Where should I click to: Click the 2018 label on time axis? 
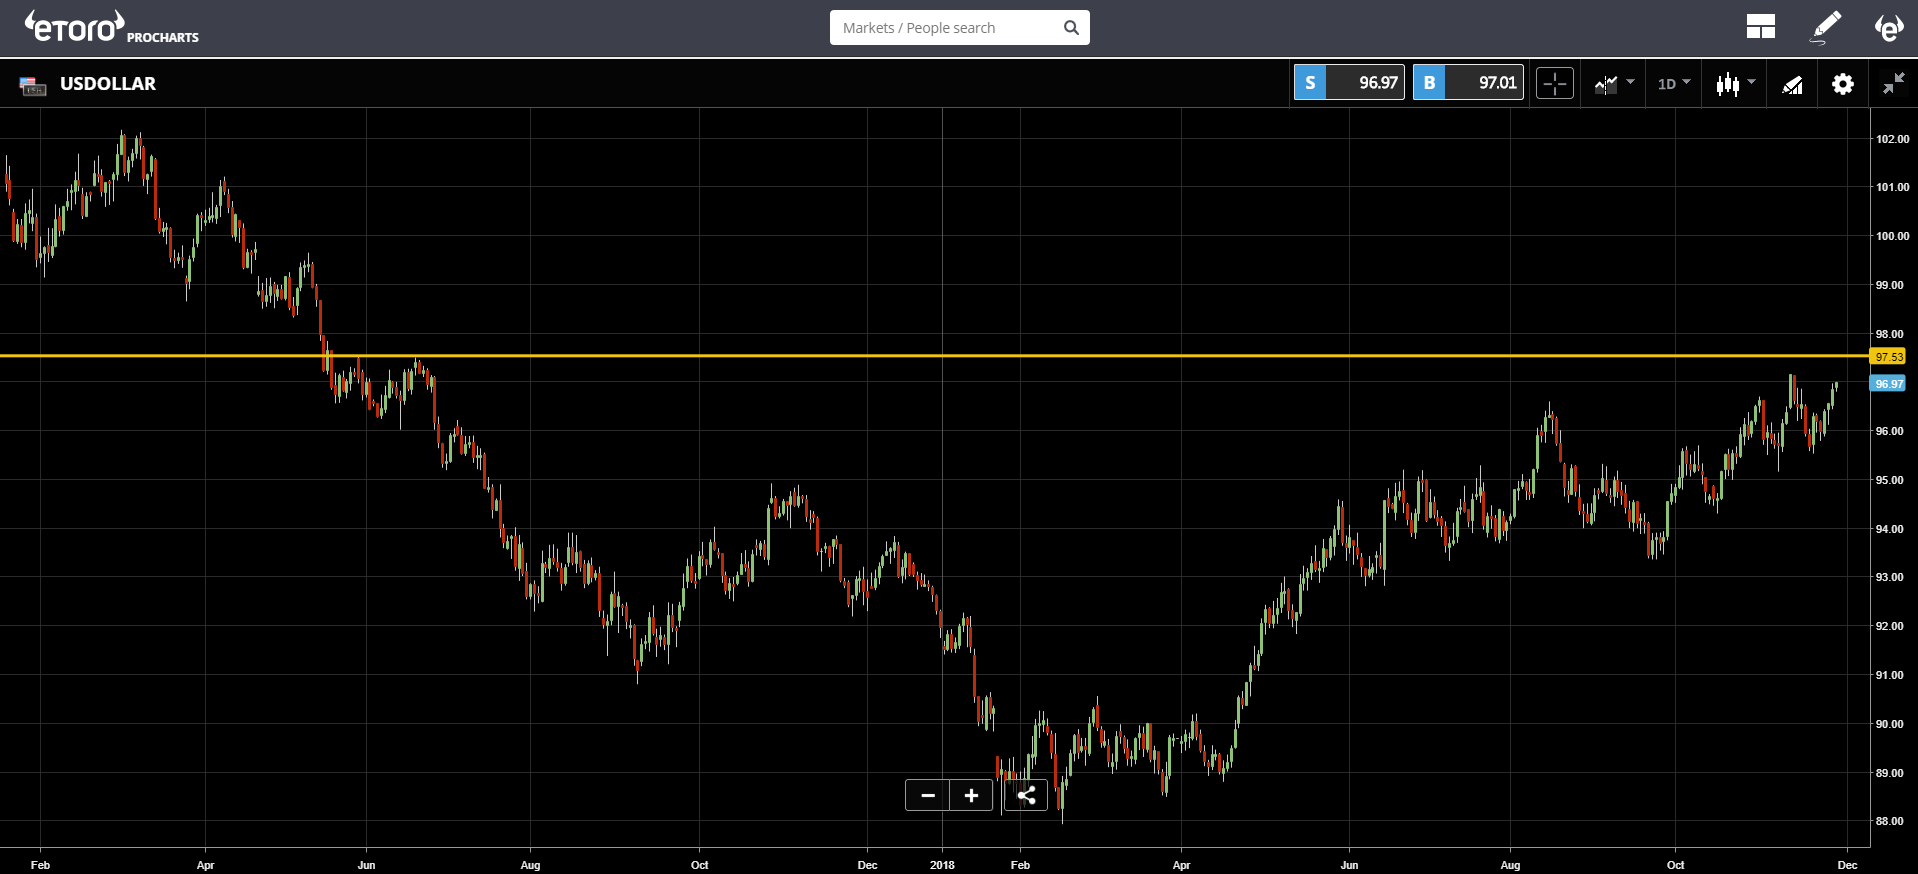click(942, 865)
